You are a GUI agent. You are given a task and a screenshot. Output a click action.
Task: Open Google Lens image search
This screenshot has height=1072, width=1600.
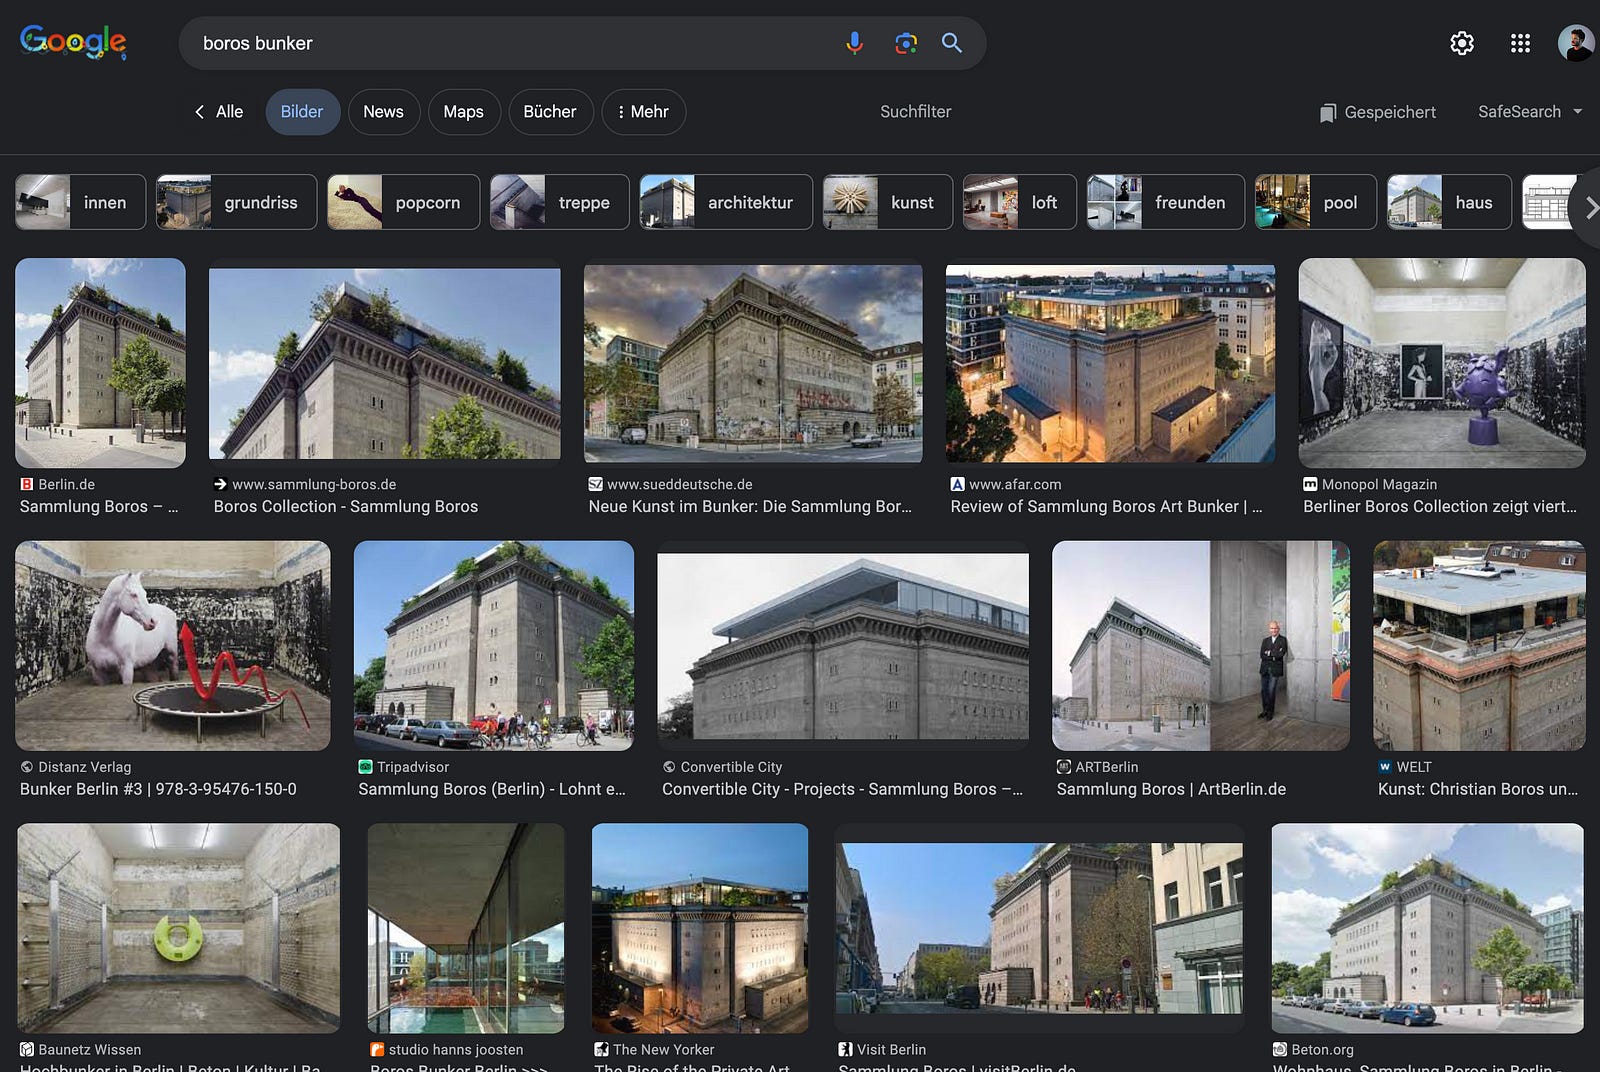tap(906, 43)
